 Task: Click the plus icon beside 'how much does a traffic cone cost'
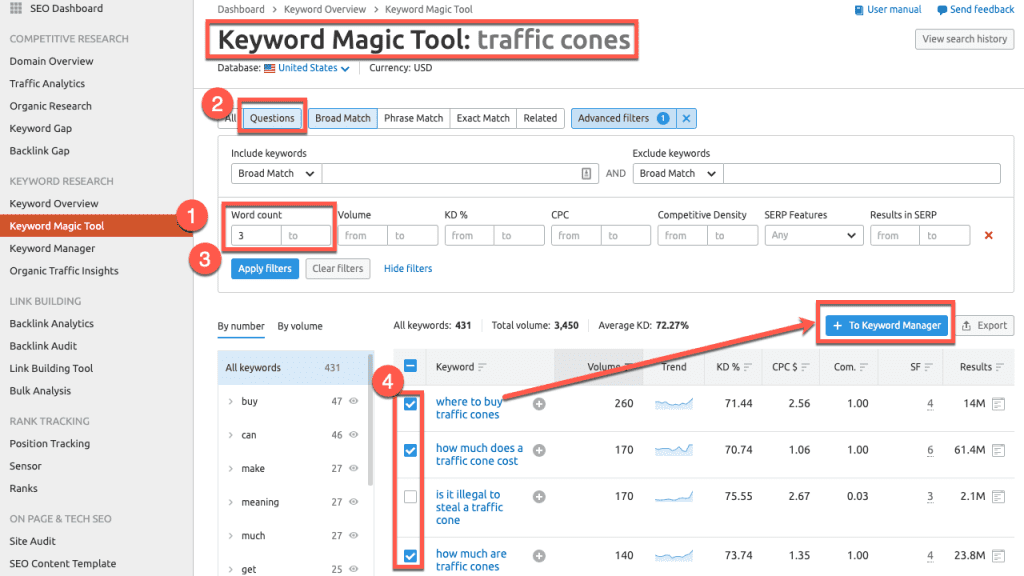coord(539,451)
